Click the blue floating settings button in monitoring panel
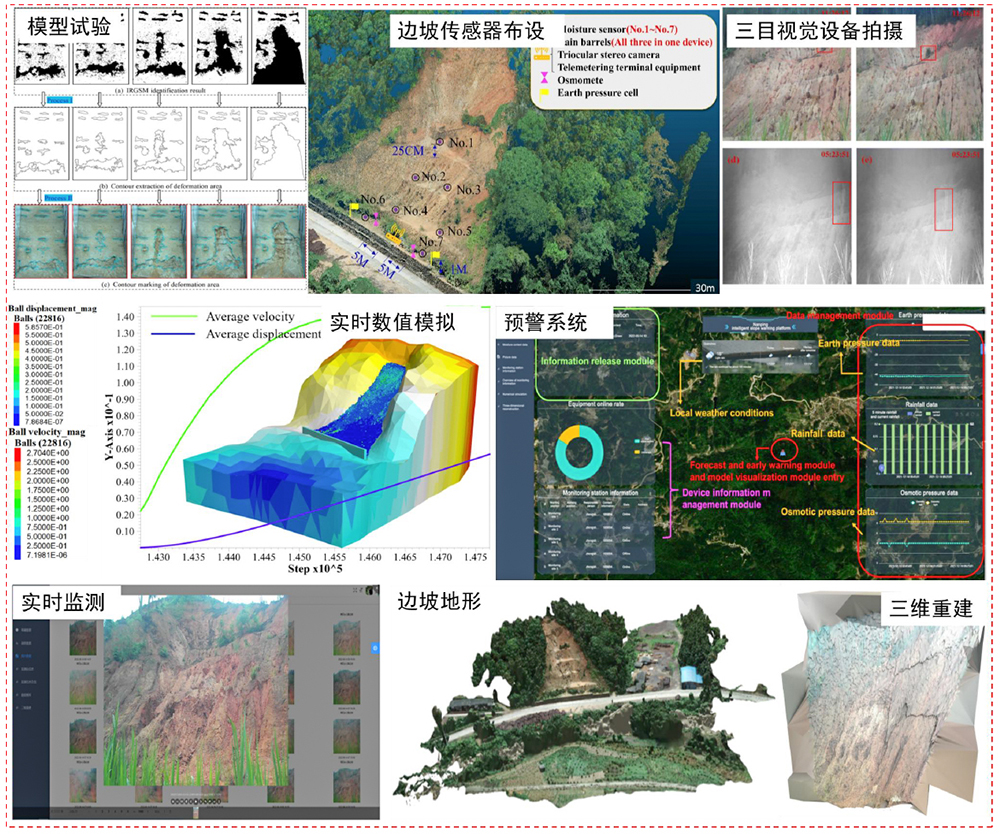Viewport: 1000px width, 834px height. (x=375, y=648)
